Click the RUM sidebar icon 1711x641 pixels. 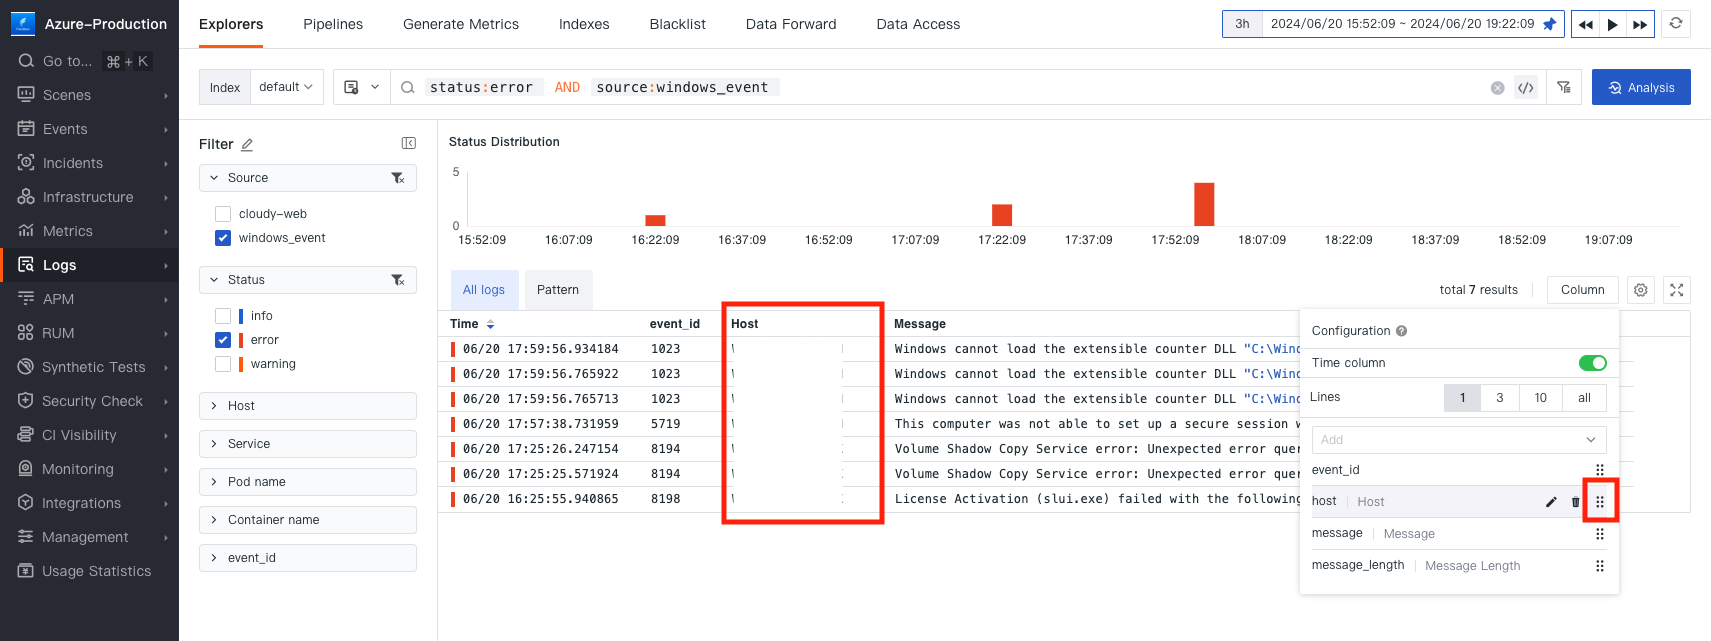[26, 333]
